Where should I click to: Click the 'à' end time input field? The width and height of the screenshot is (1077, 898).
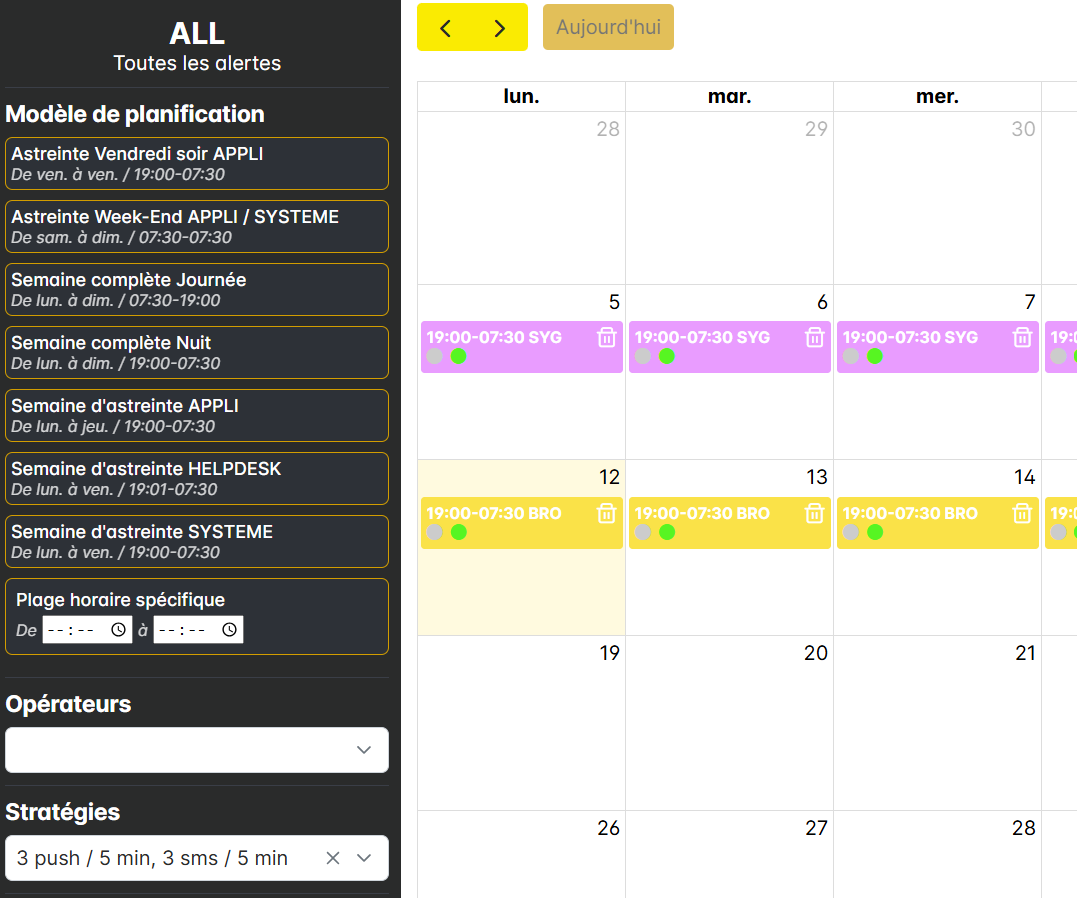point(199,629)
